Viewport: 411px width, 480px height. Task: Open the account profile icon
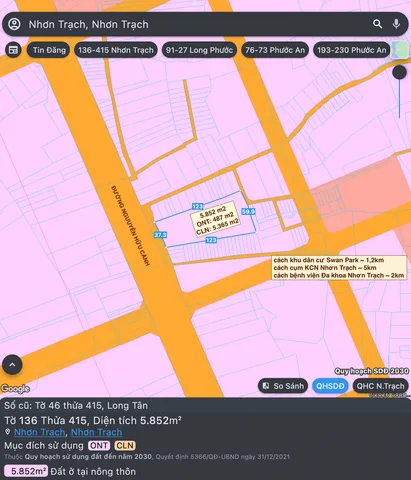pos(14,24)
